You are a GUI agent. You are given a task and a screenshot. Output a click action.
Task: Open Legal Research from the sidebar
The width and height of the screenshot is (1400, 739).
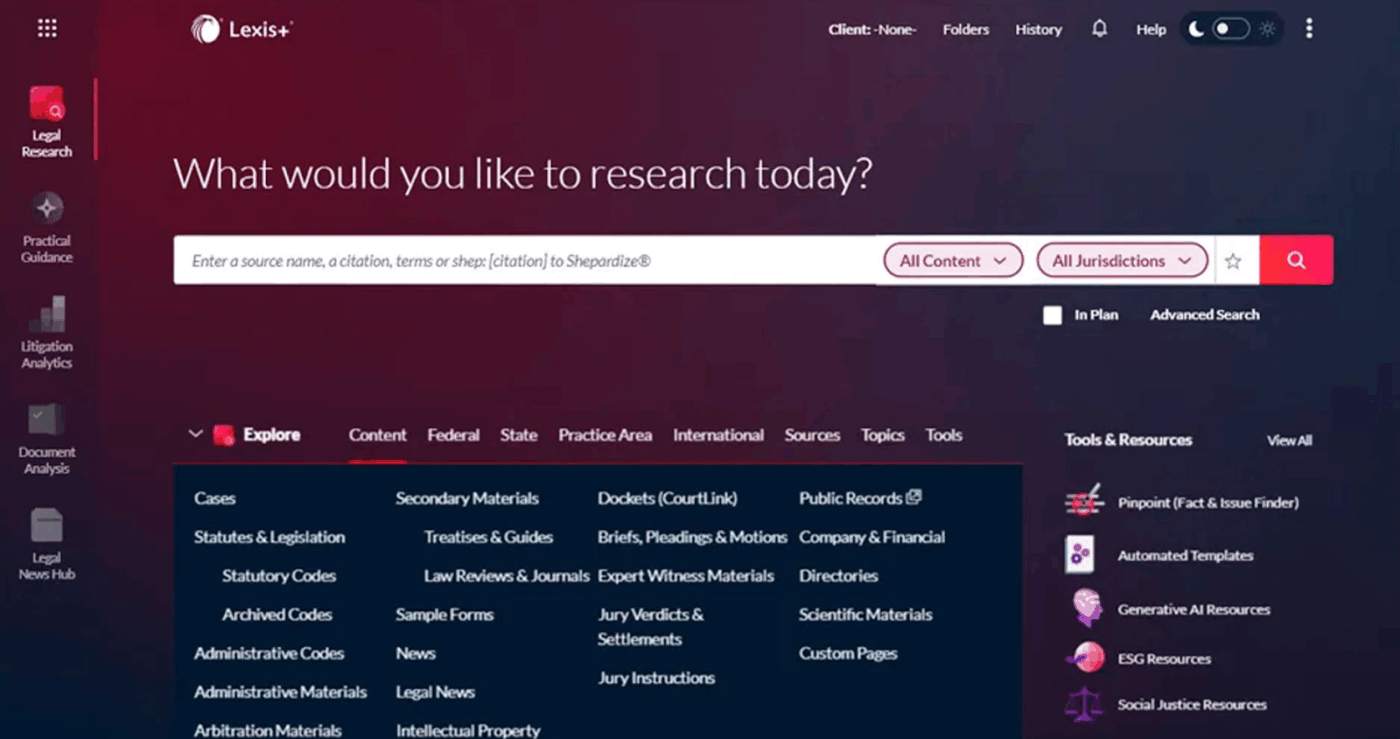point(47,122)
